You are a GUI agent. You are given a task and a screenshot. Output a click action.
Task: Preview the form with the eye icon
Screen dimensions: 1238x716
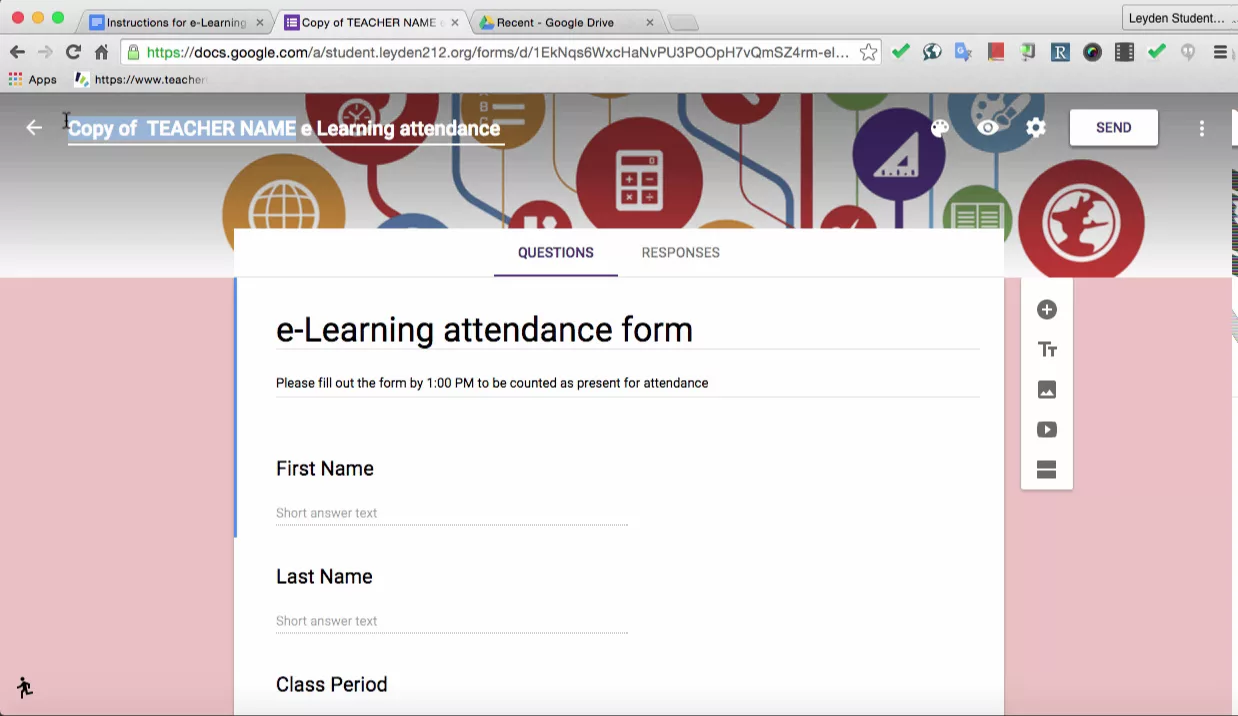point(988,128)
